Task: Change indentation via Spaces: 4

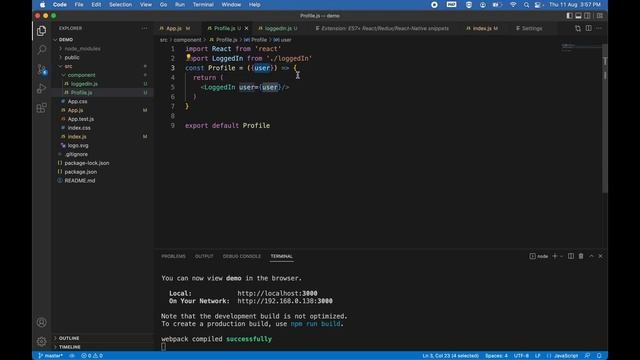Action: 496,356
